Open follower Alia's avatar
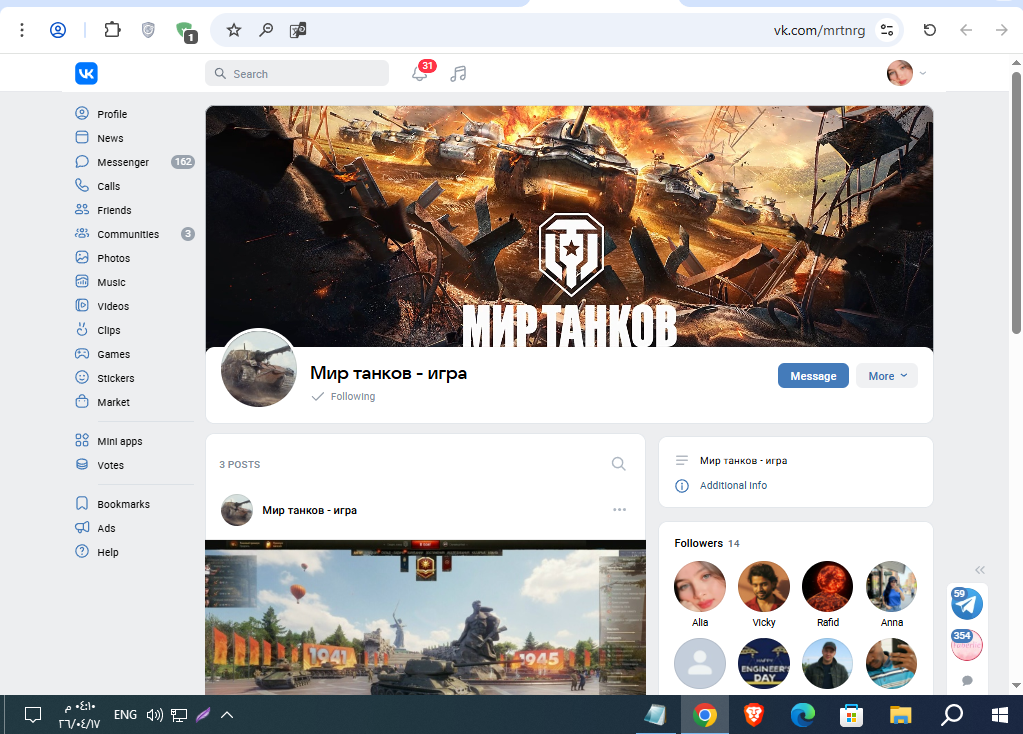 tap(699, 586)
